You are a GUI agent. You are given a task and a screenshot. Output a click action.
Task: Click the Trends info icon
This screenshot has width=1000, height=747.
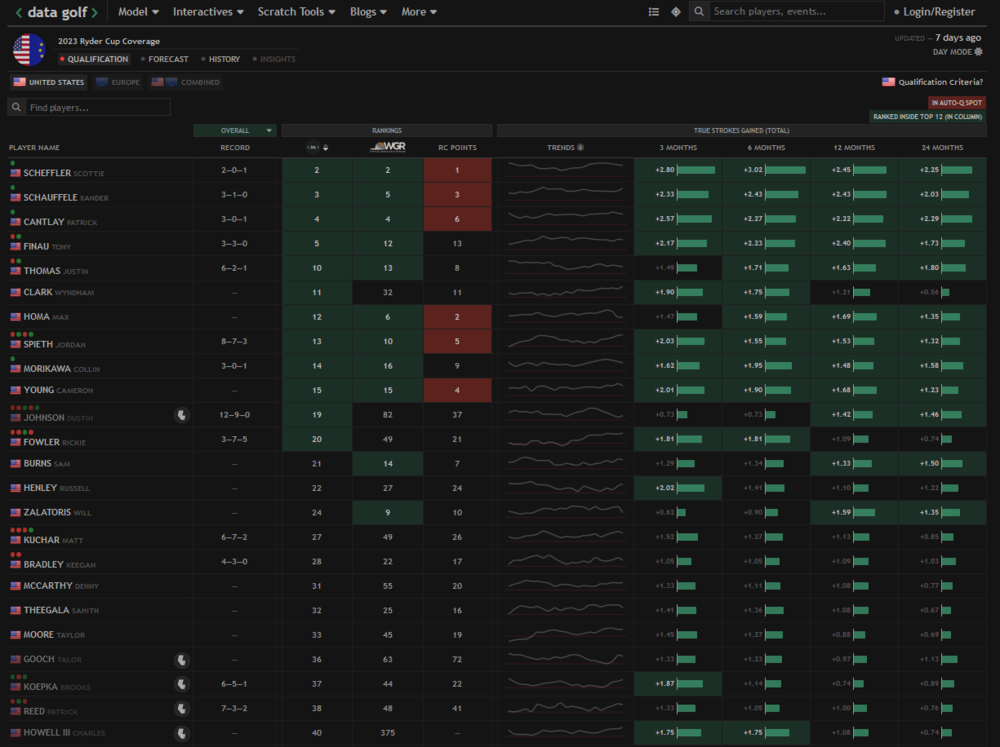click(581, 148)
